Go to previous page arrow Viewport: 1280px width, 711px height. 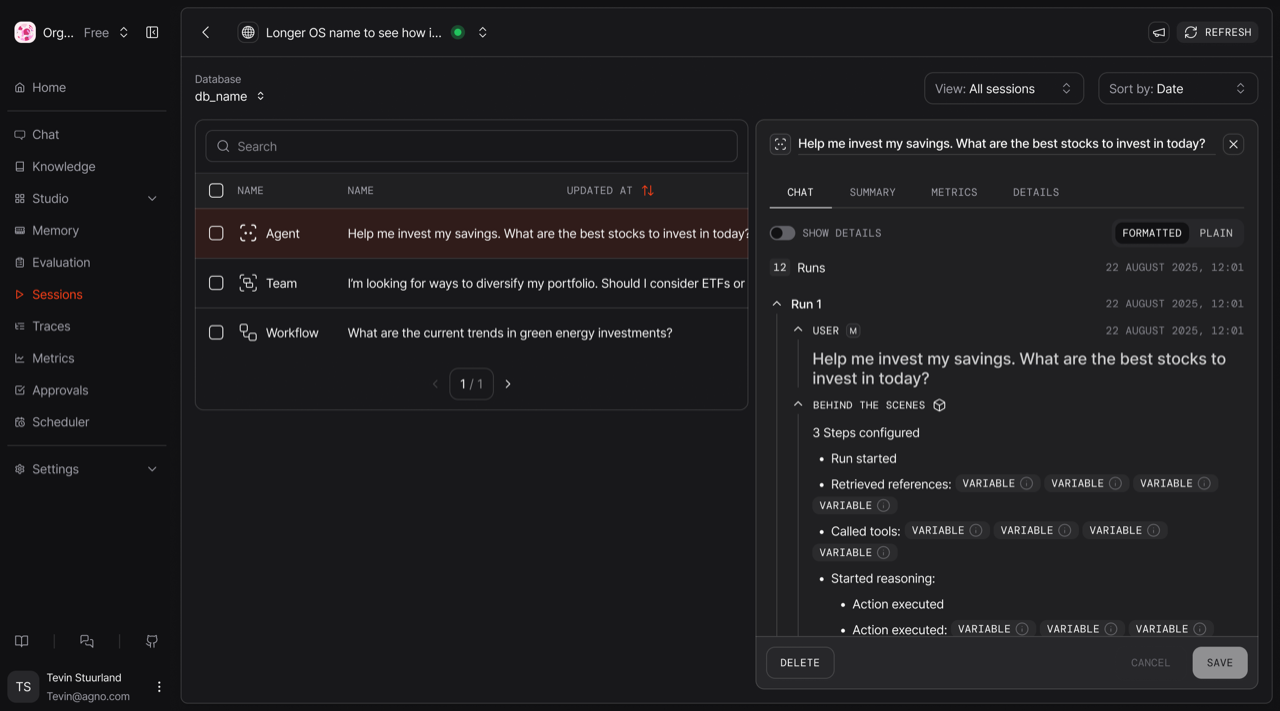(x=435, y=384)
